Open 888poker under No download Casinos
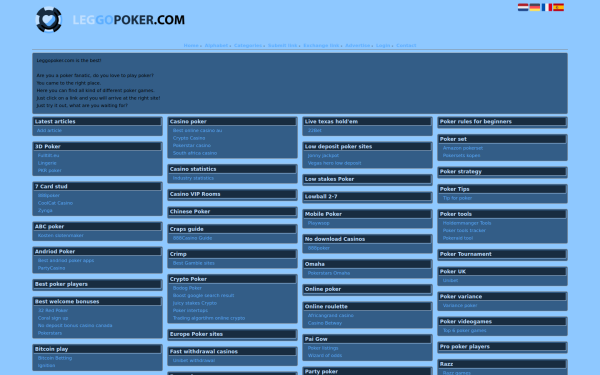The image size is (600, 375). (x=318, y=248)
